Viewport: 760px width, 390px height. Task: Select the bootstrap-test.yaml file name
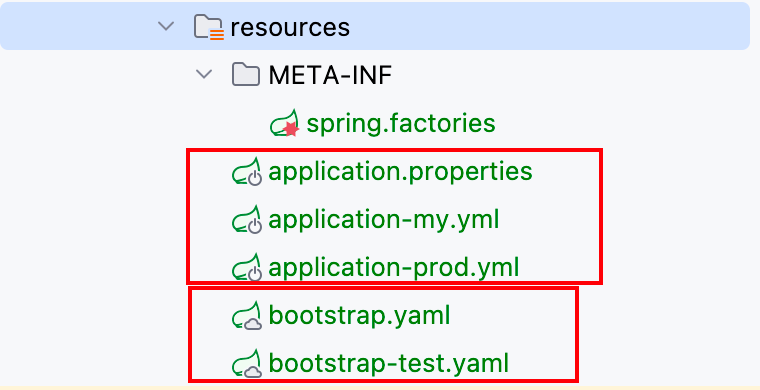(x=389, y=363)
